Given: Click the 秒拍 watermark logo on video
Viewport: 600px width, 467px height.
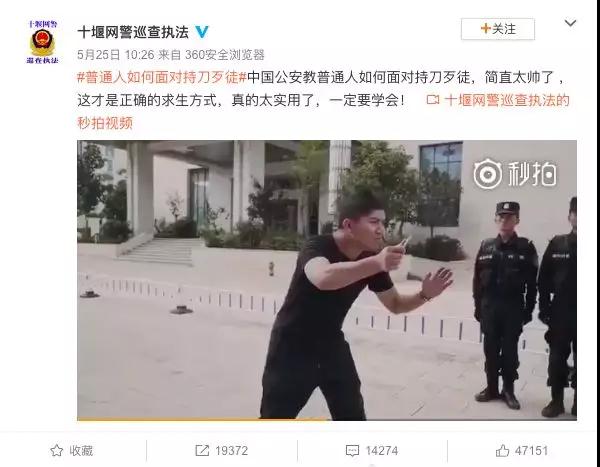Looking at the screenshot, I should click(x=515, y=175).
